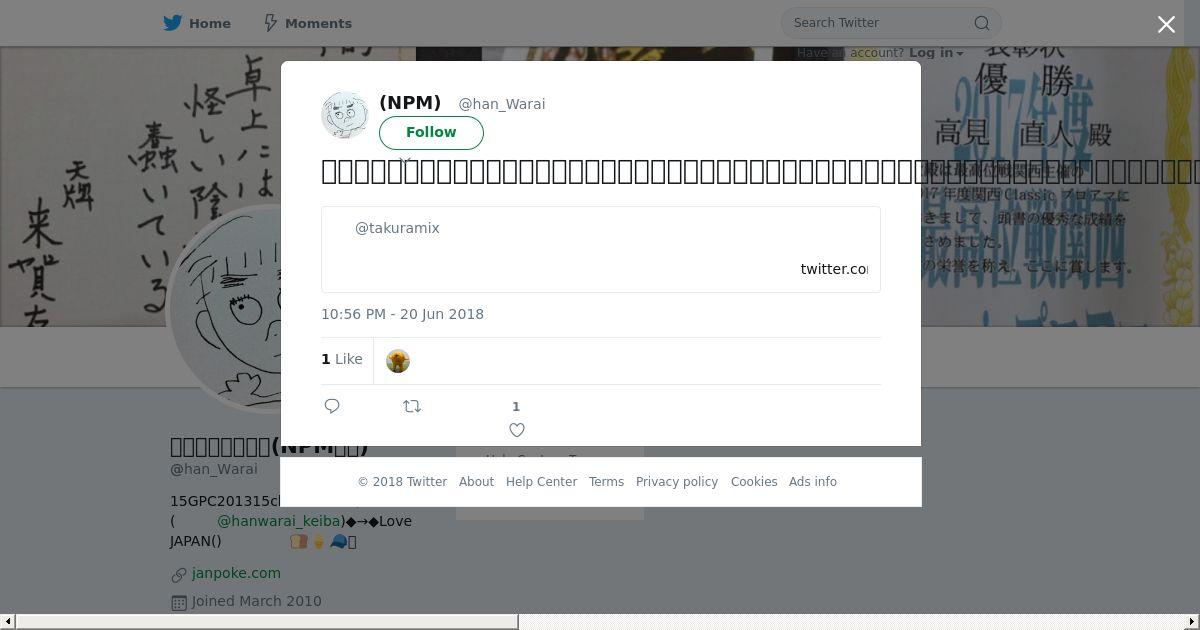Open tweet options chevron below Follow
Screen dimensions: 1200x630
[405, 159]
